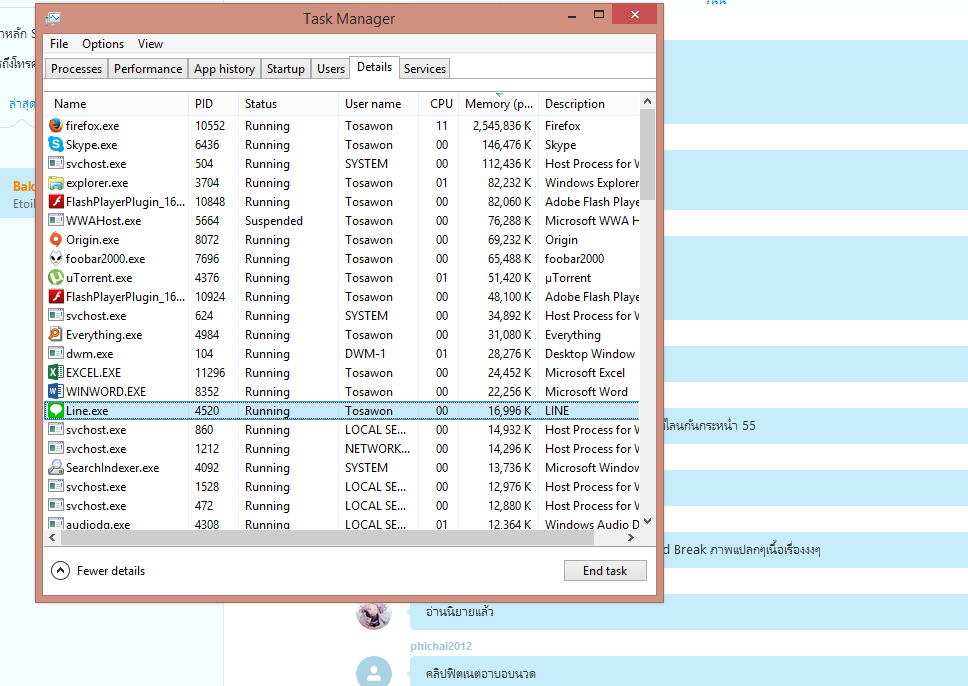The width and height of the screenshot is (968, 686).
Task: Click the μTorrent description cell
Action: [x=567, y=278]
